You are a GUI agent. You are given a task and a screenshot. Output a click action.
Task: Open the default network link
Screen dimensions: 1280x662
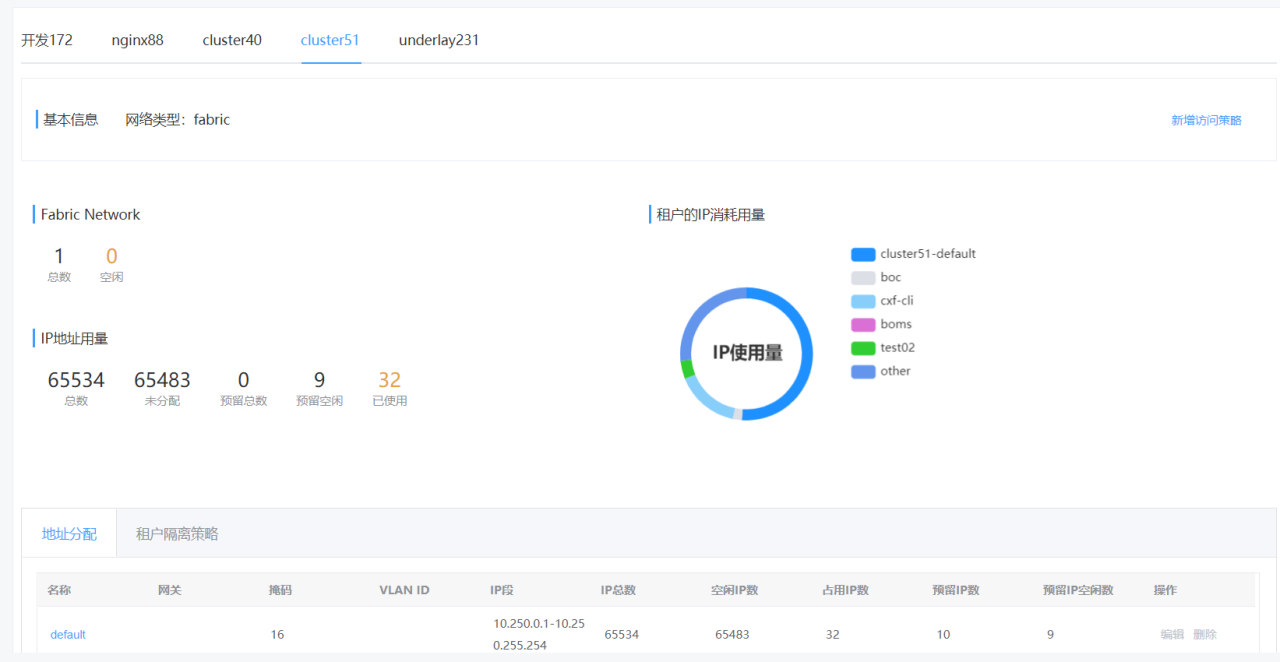tap(68, 634)
